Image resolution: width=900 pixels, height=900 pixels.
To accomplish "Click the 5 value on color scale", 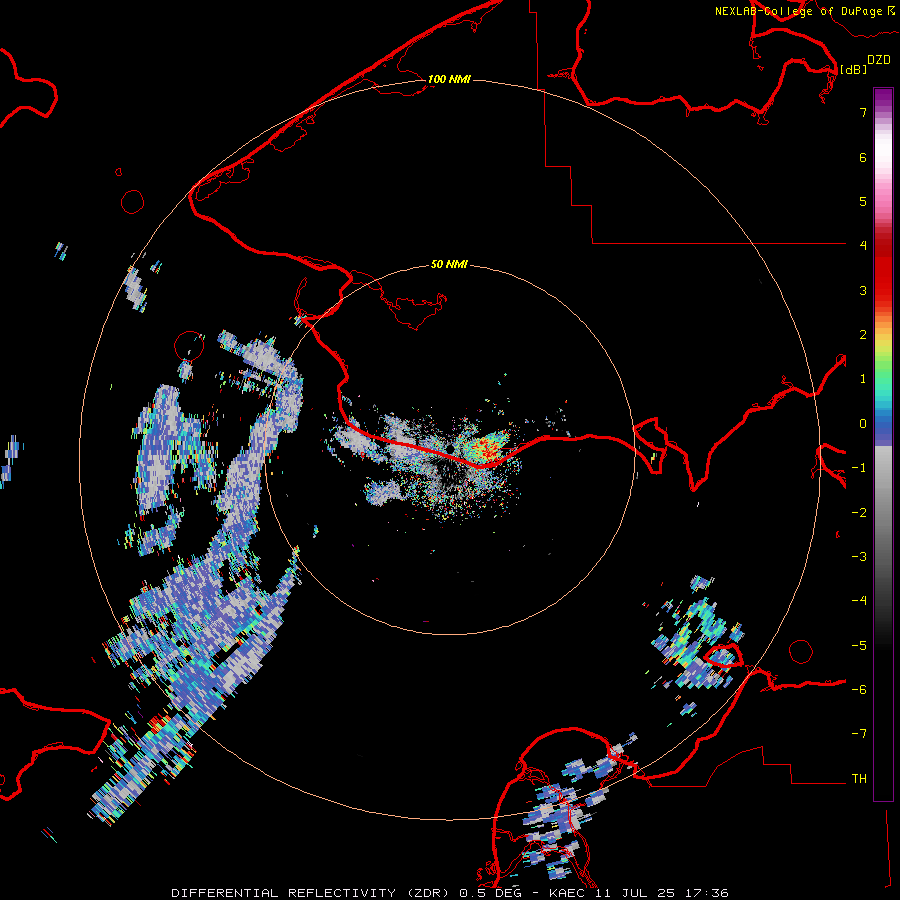I will point(863,201).
